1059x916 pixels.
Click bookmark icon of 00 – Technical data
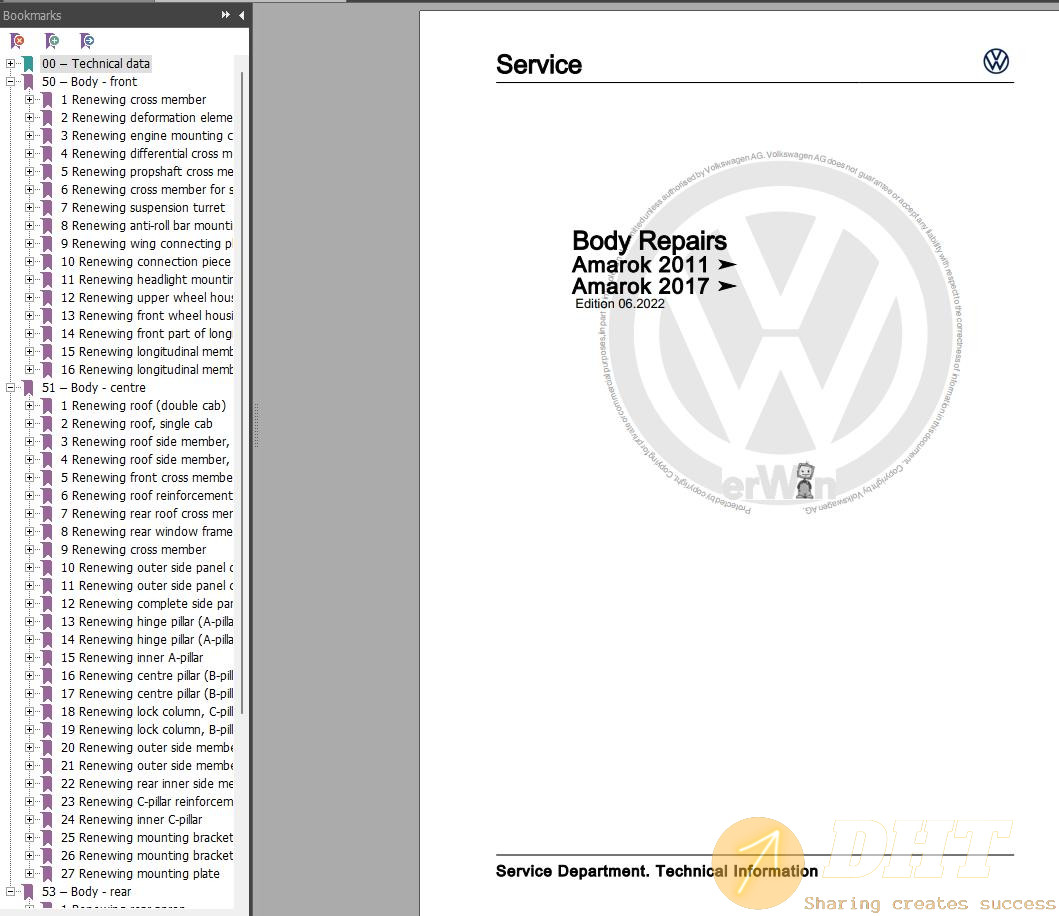pyautogui.click(x=28, y=63)
